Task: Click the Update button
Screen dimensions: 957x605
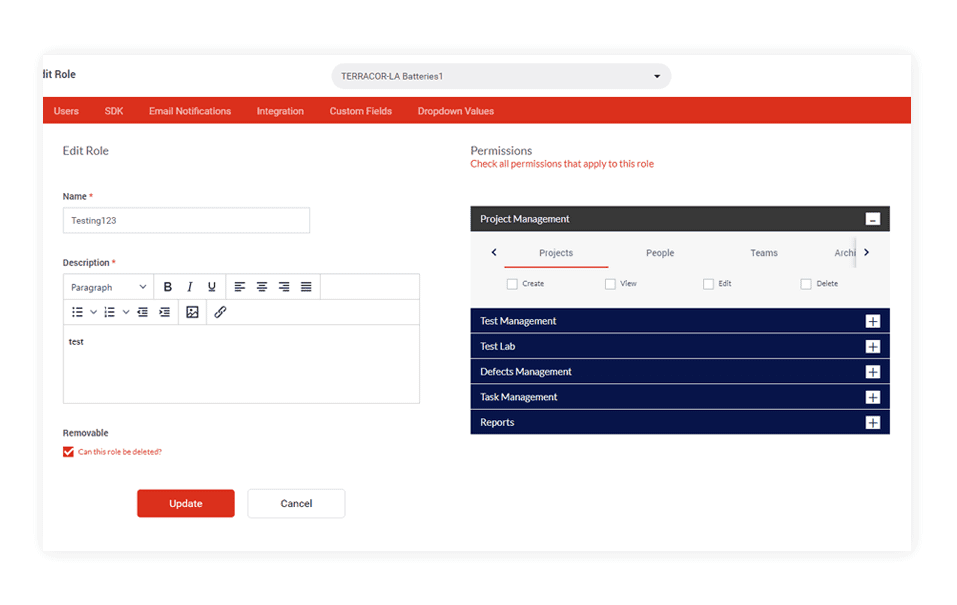Action: tap(186, 504)
